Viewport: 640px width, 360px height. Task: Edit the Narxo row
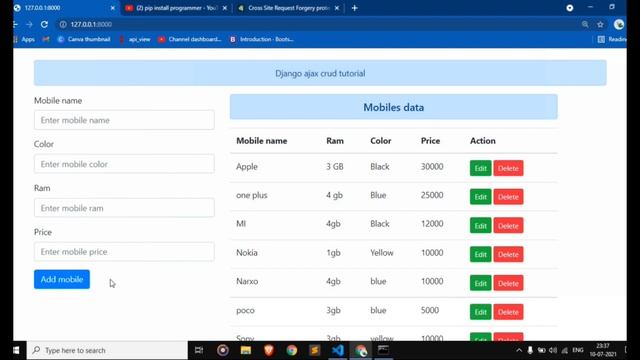point(480,283)
